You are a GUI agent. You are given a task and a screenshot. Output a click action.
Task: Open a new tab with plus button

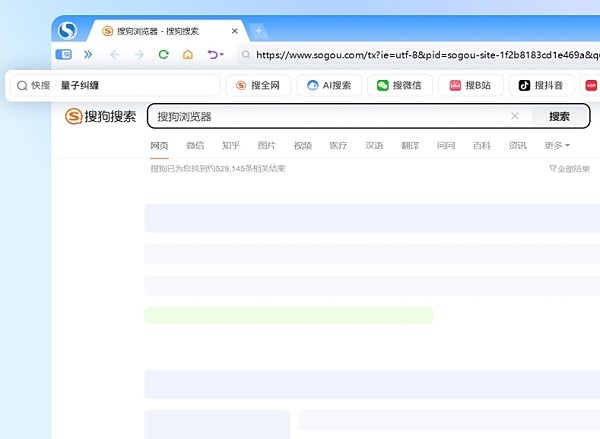point(259,31)
